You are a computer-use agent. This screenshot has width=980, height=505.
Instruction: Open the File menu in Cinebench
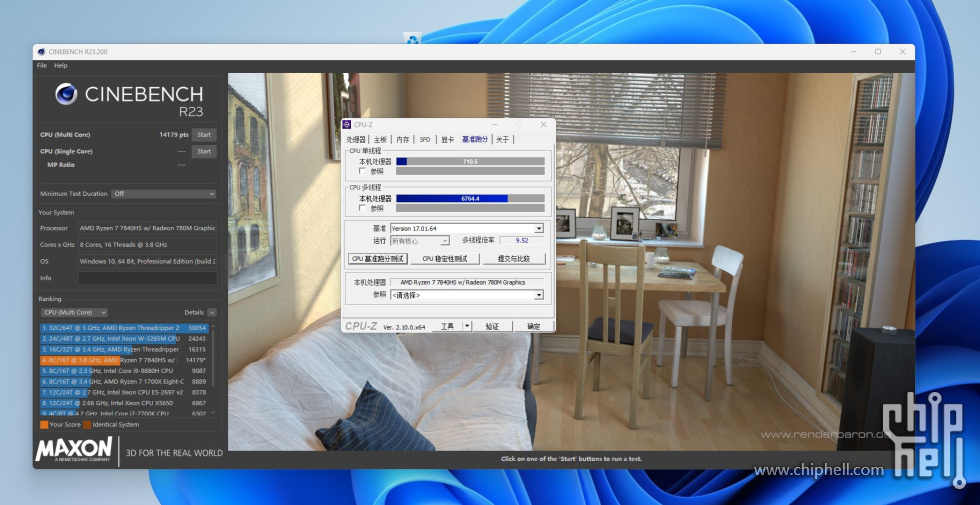click(41, 66)
